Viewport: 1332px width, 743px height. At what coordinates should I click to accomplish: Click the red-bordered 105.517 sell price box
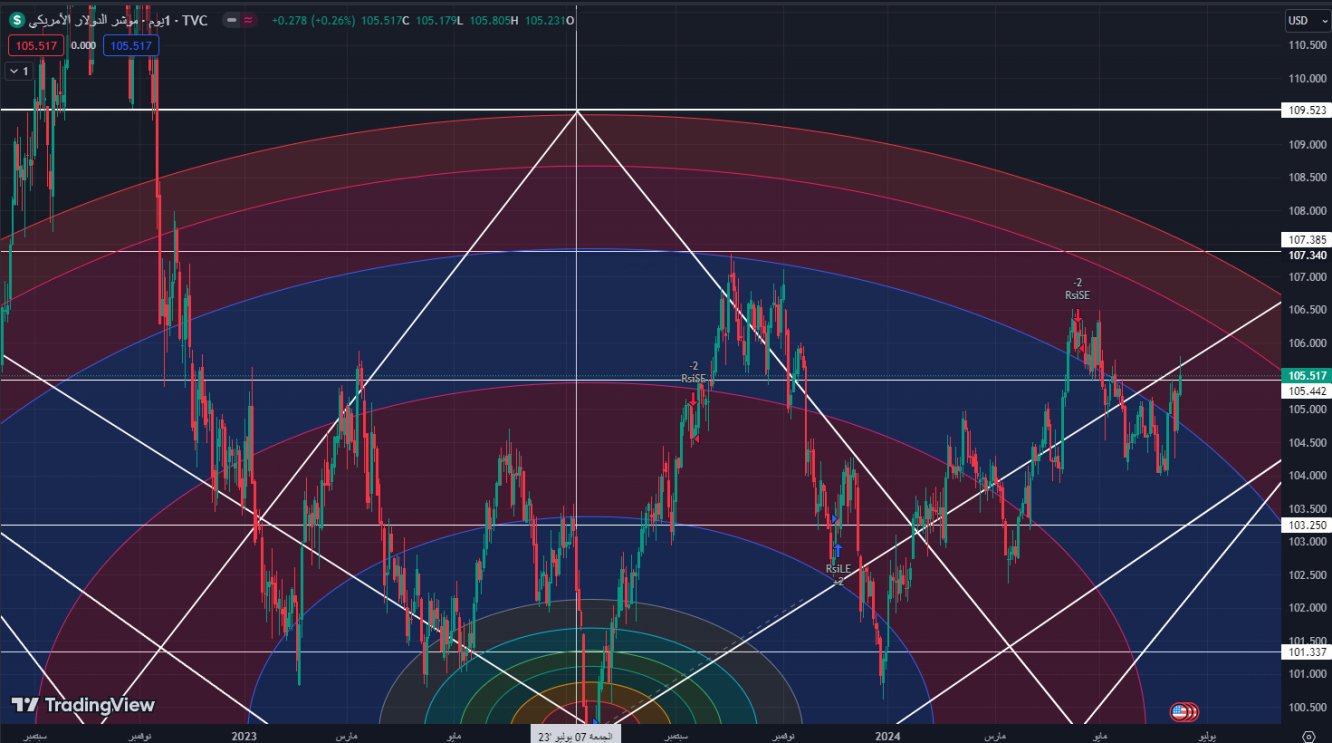(36, 45)
